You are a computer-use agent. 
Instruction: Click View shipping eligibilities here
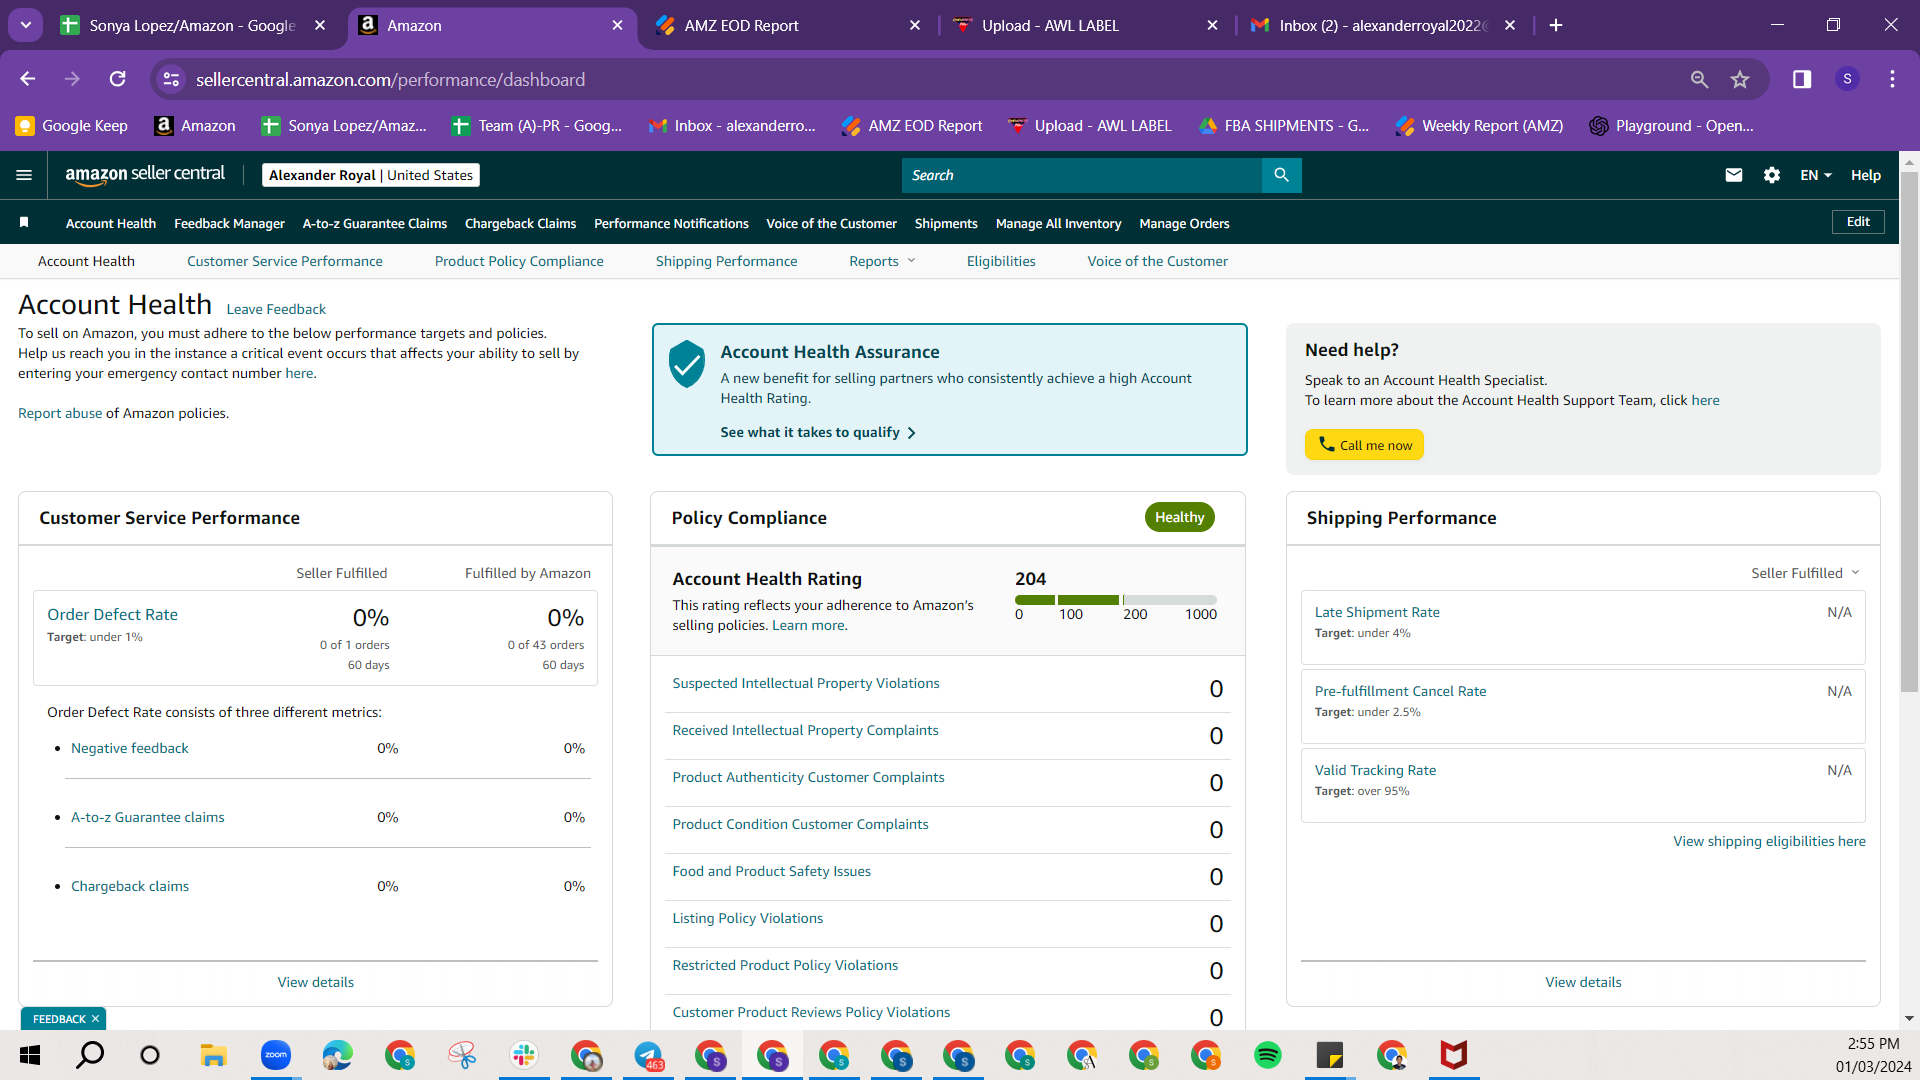(x=1769, y=841)
